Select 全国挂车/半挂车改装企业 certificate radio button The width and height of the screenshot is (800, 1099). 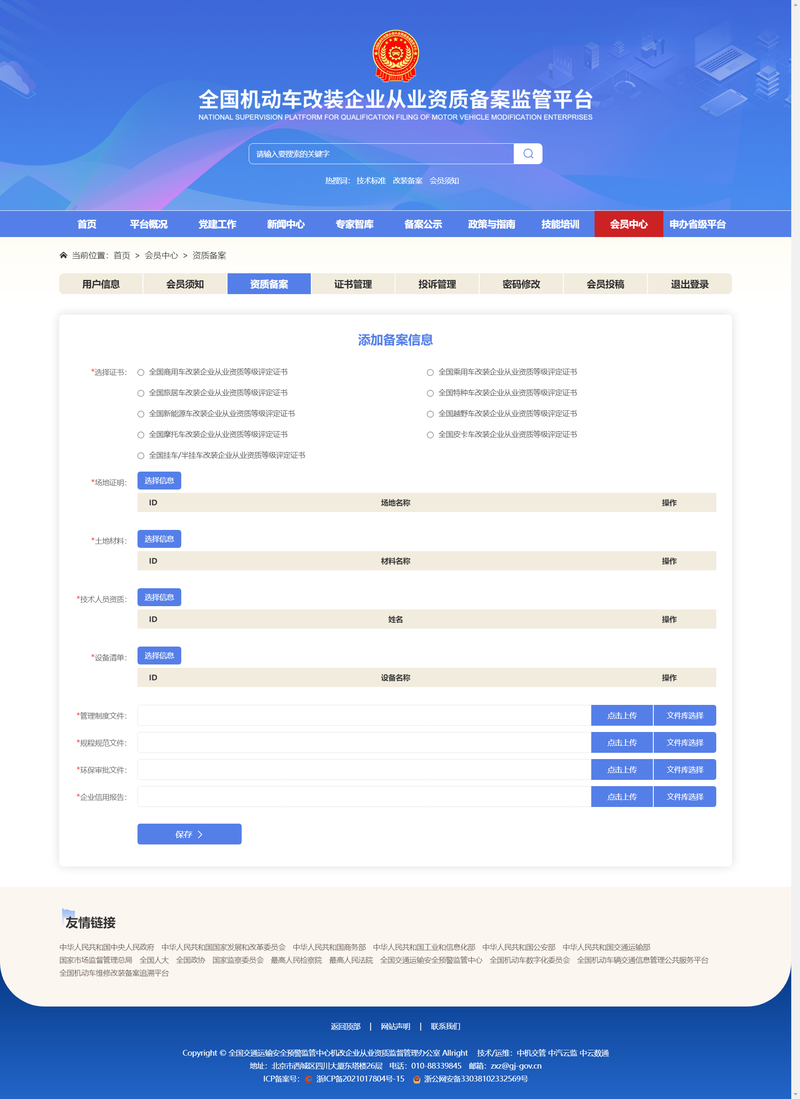pyautogui.click(x=141, y=456)
